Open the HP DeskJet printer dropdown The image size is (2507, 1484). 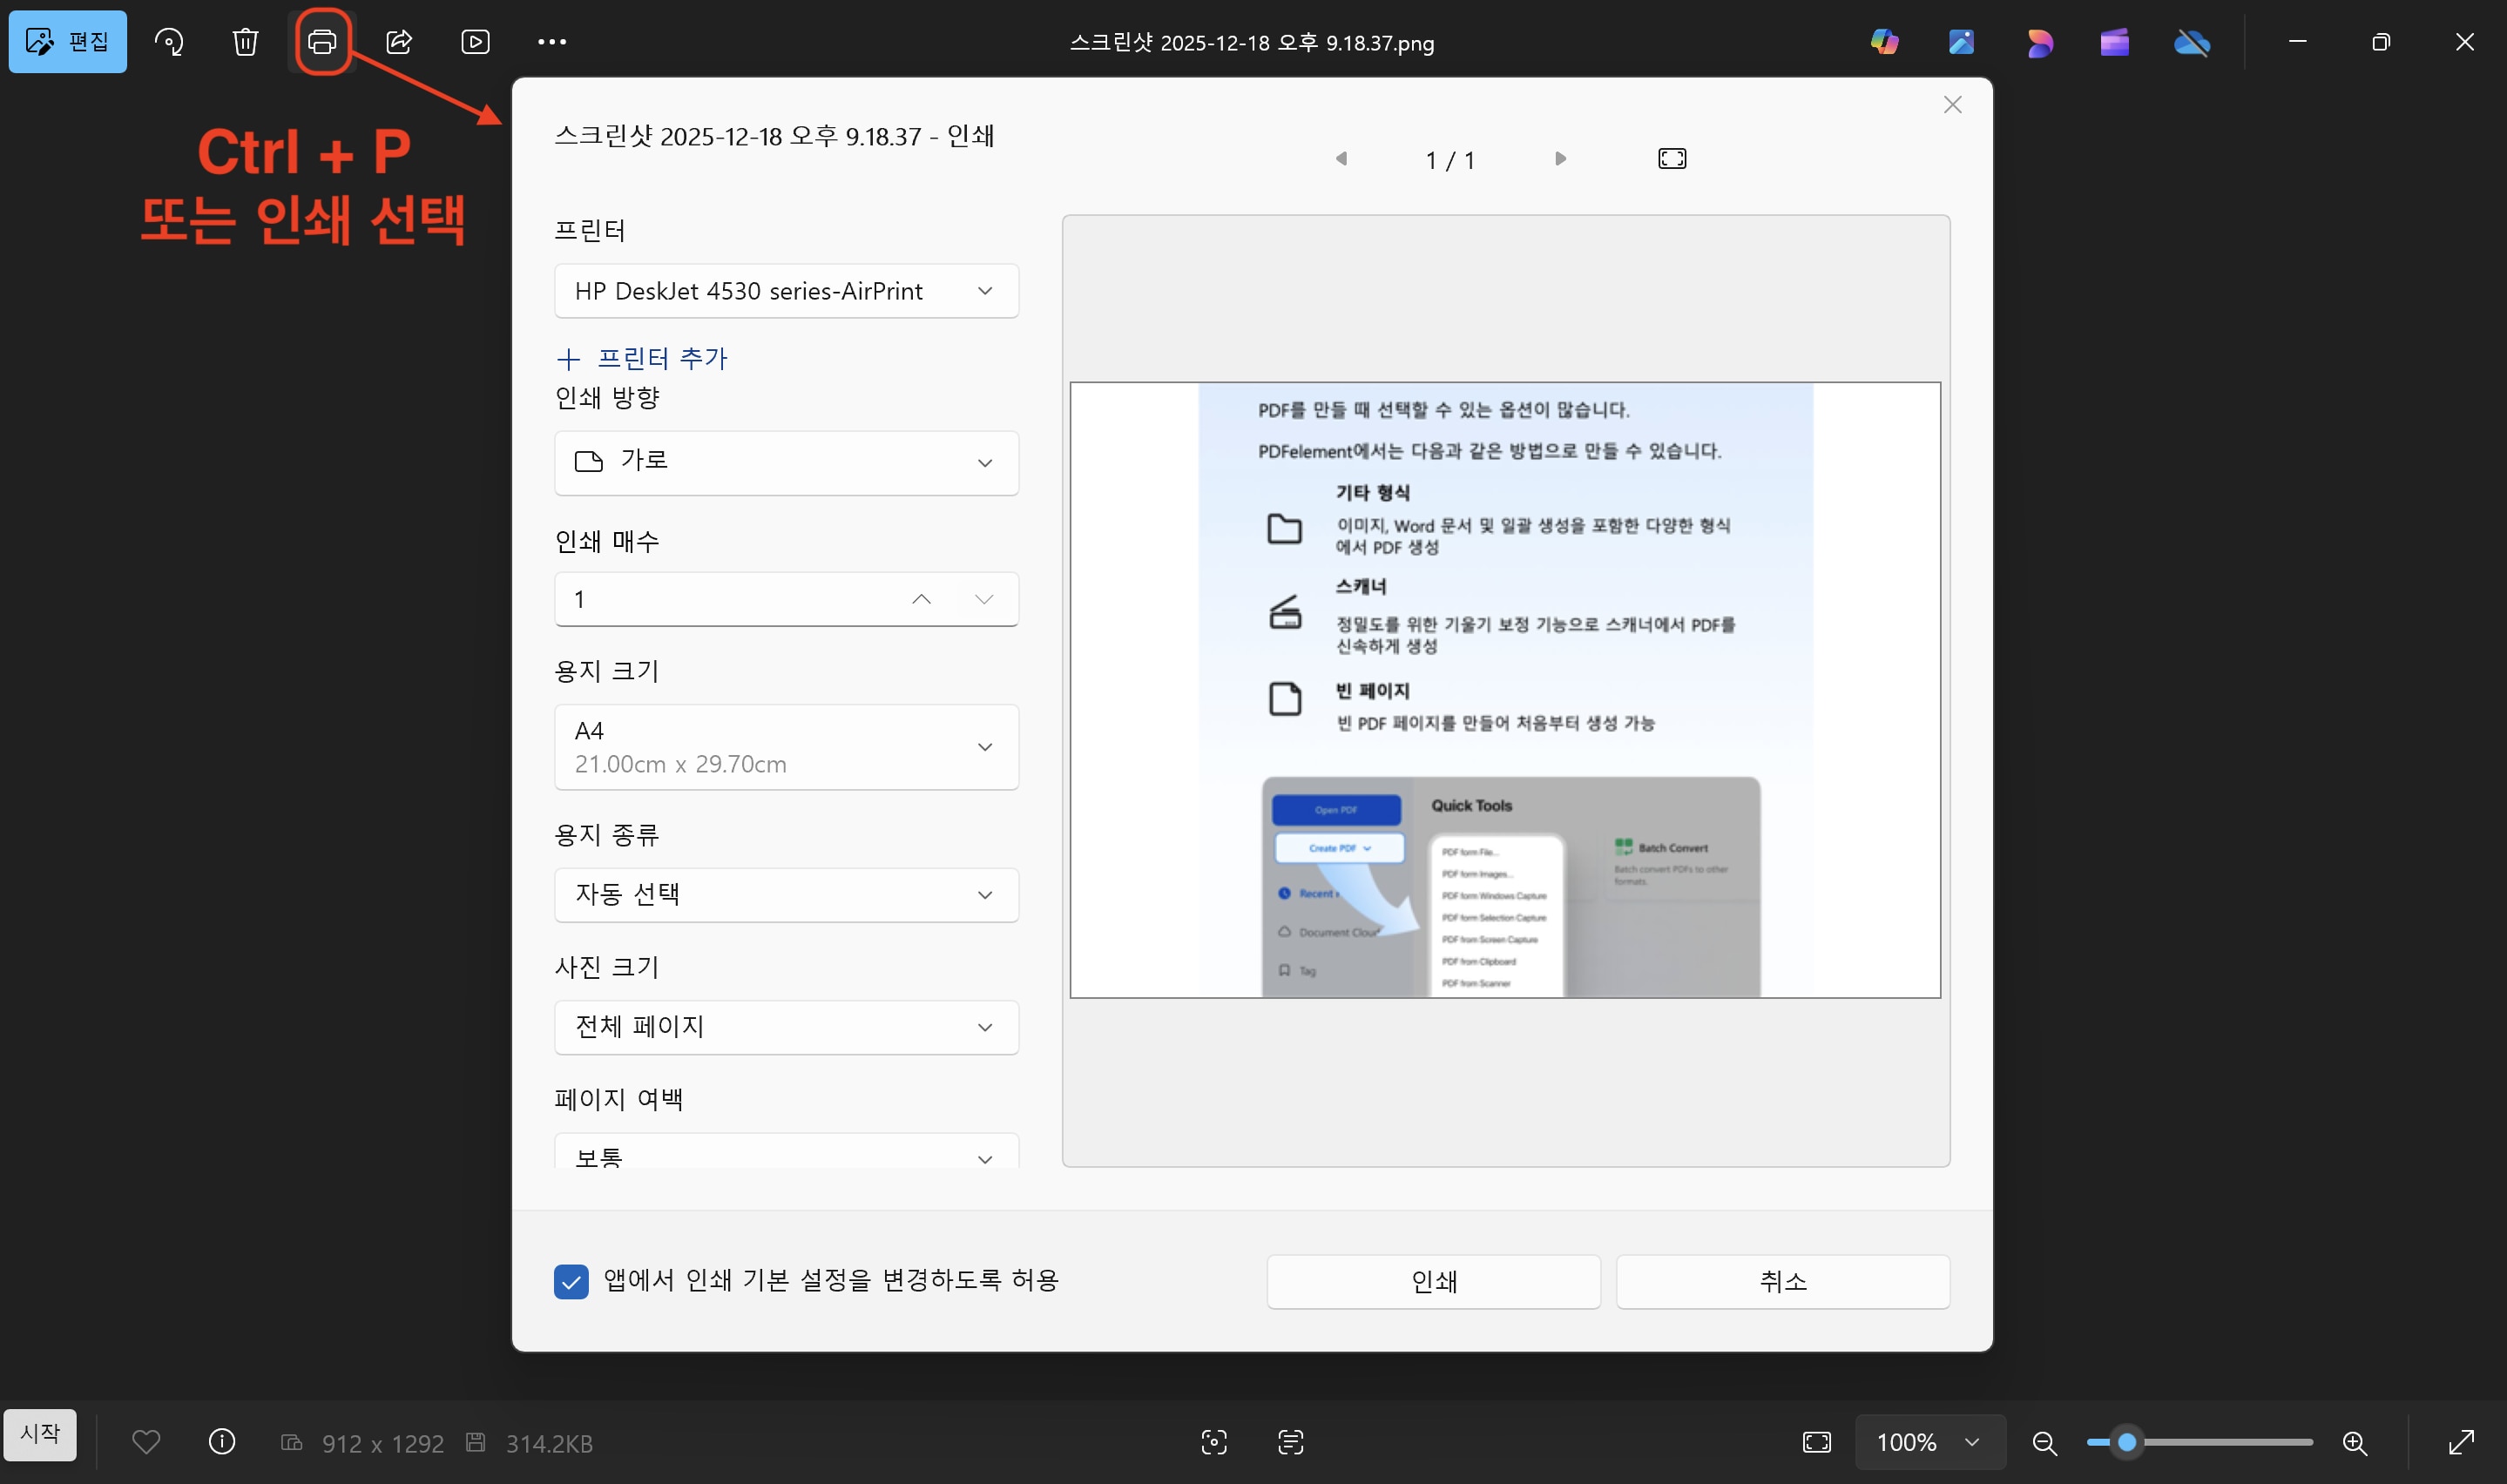[786, 291]
